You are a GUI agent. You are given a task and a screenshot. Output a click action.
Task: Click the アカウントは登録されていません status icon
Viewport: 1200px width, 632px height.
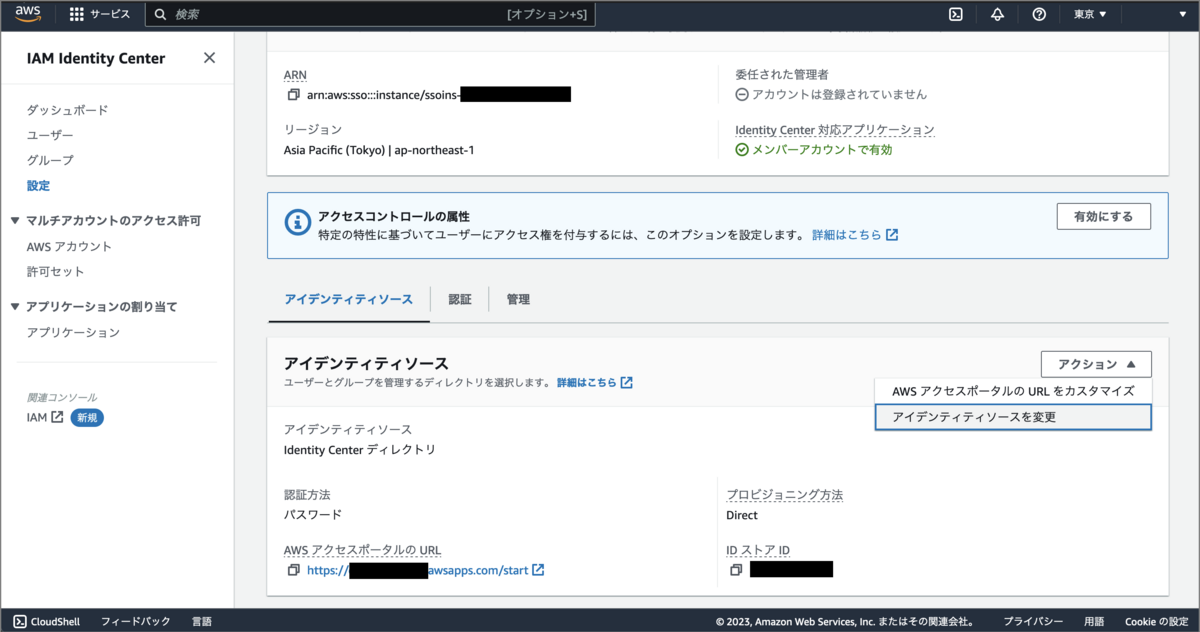coord(742,95)
